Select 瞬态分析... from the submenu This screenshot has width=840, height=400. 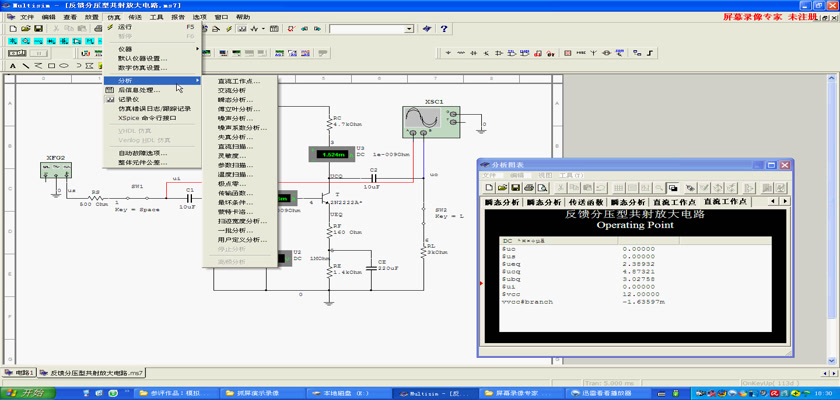239,100
